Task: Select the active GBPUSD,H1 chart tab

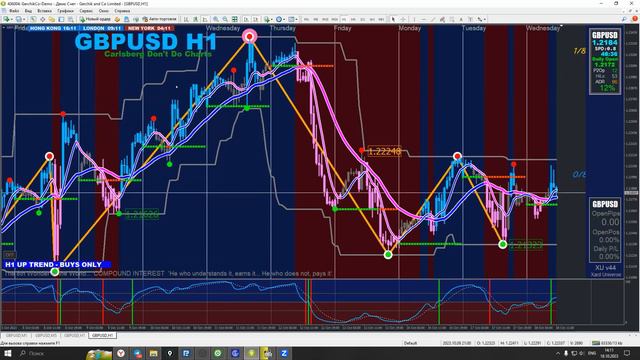Action: pyautogui.click(x=102, y=336)
